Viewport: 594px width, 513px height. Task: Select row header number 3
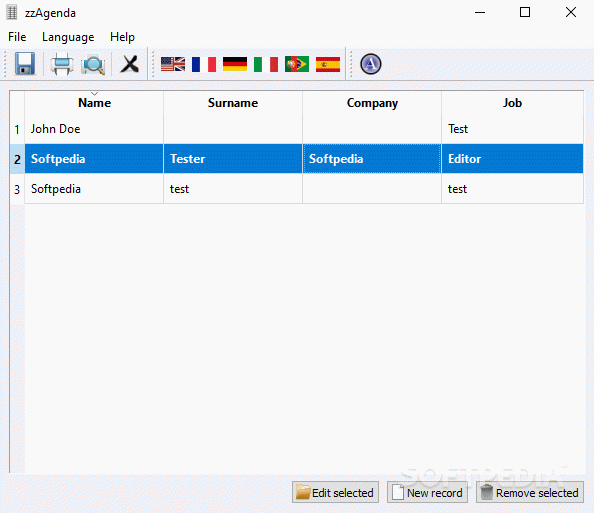[x=17, y=189]
